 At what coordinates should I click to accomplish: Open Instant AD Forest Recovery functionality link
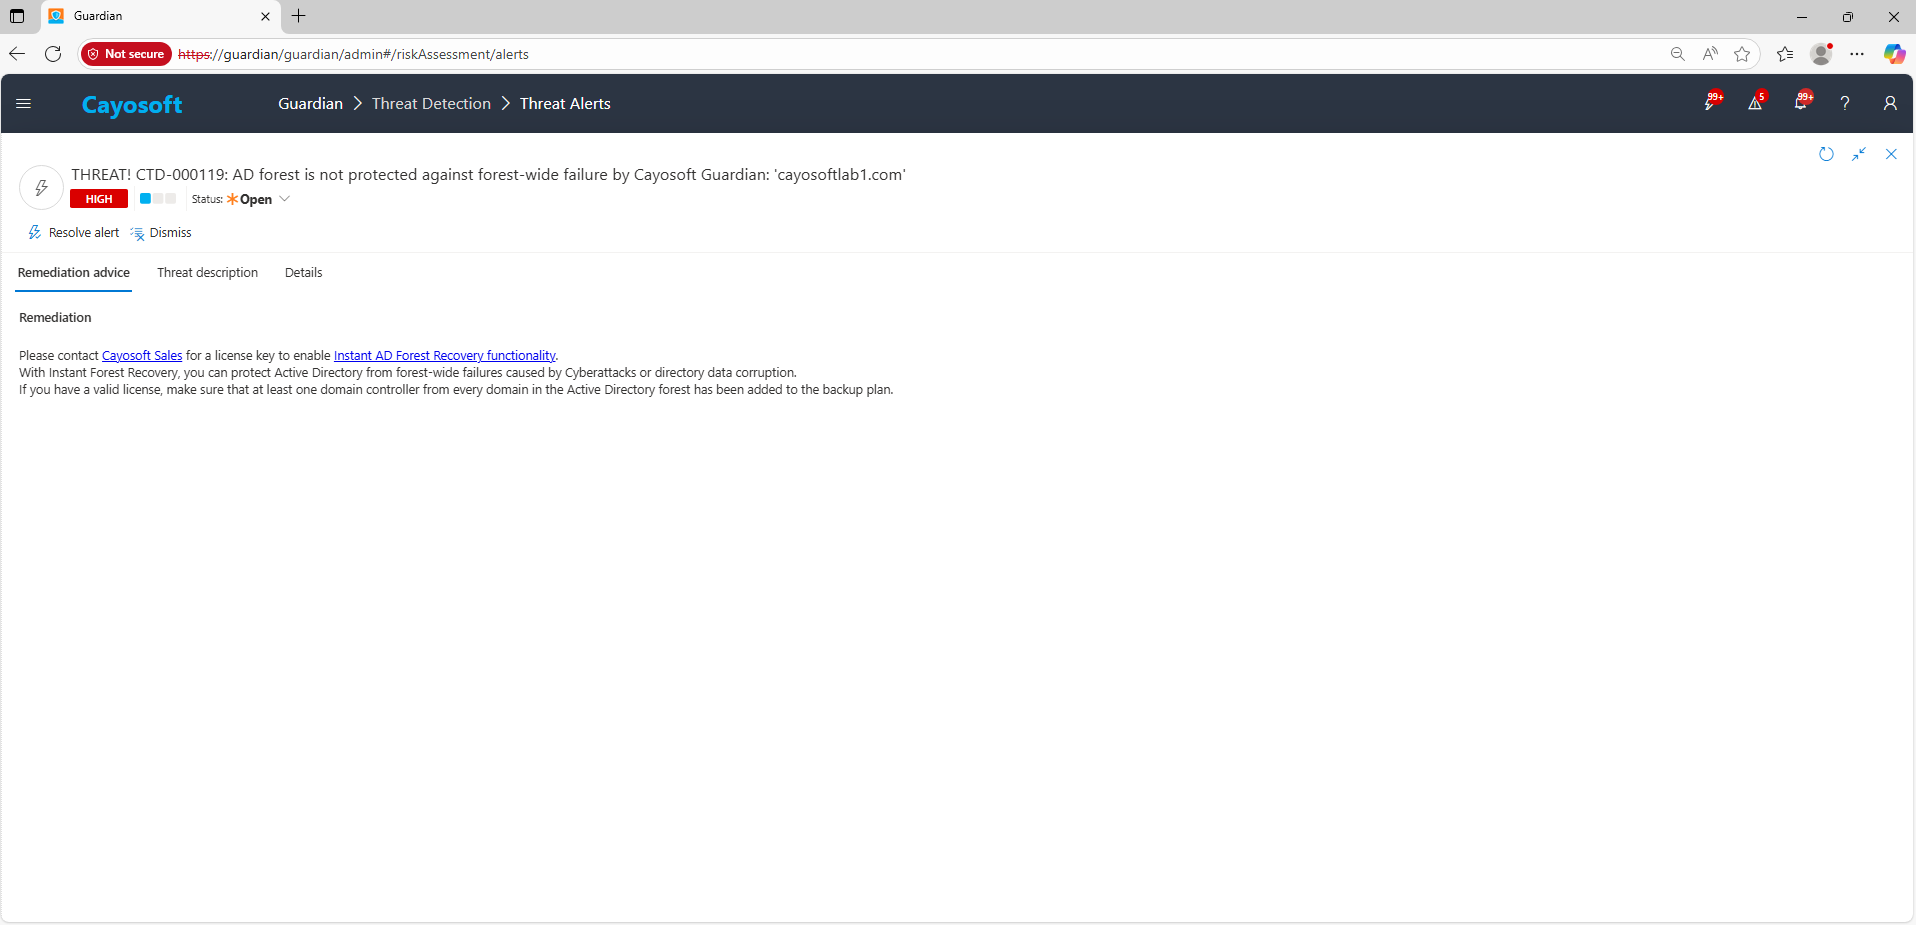(444, 356)
